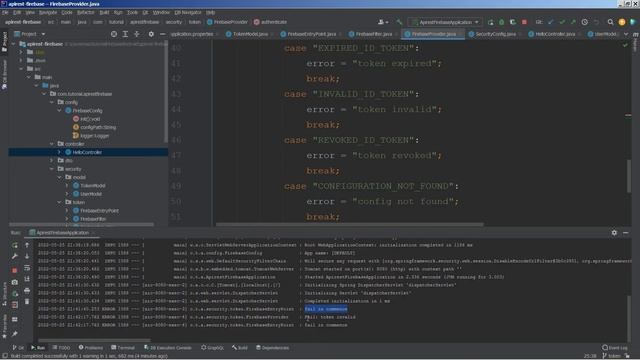Click the red Stop button in main toolbar
The width and height of the screenshot is (640, 360).
click(x=524, y=22)
